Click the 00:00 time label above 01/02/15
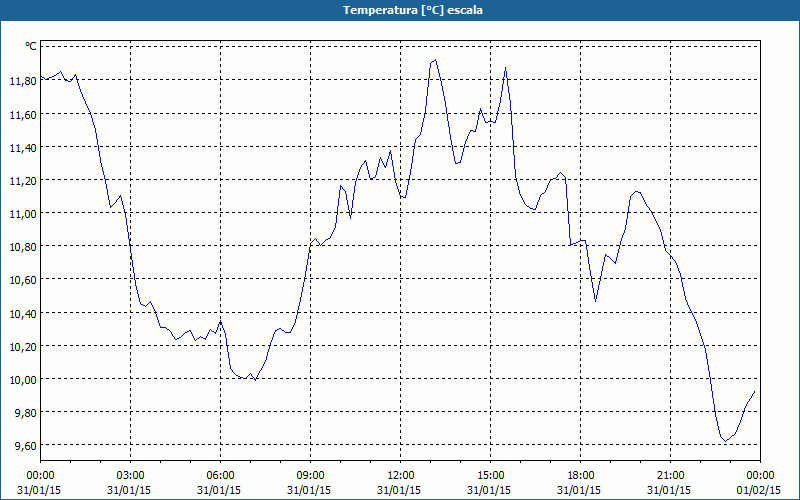 (760, 476)
